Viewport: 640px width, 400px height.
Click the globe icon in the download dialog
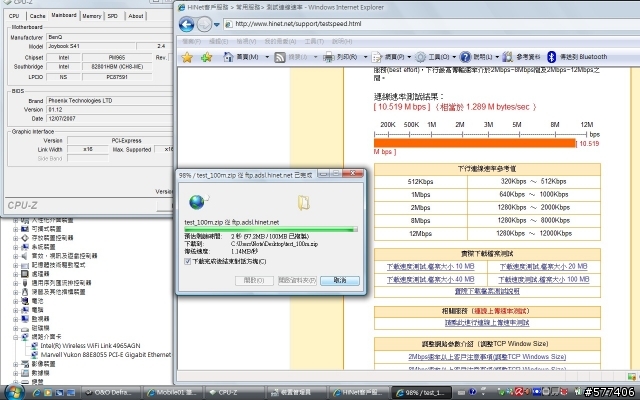click(x=198, y=202)
